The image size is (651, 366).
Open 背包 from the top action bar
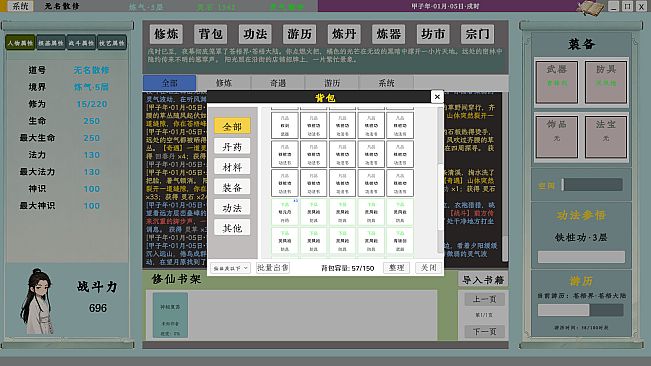pos(210,34)
